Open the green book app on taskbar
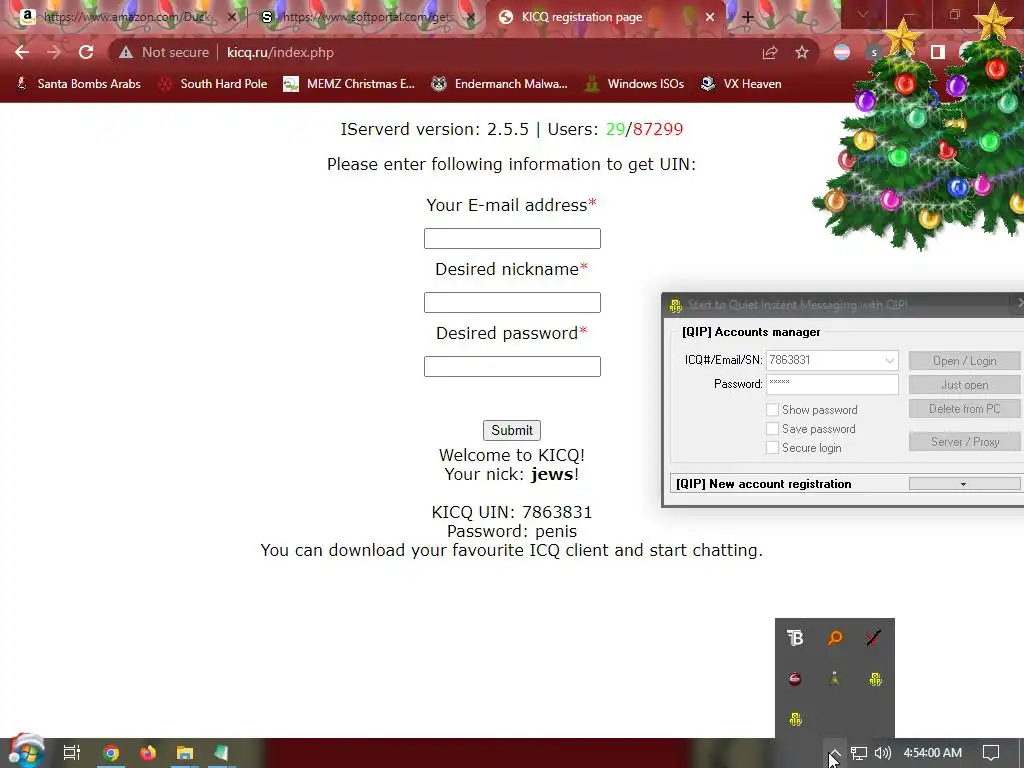Screen dimensions: 1024x768 click(221, 753)
